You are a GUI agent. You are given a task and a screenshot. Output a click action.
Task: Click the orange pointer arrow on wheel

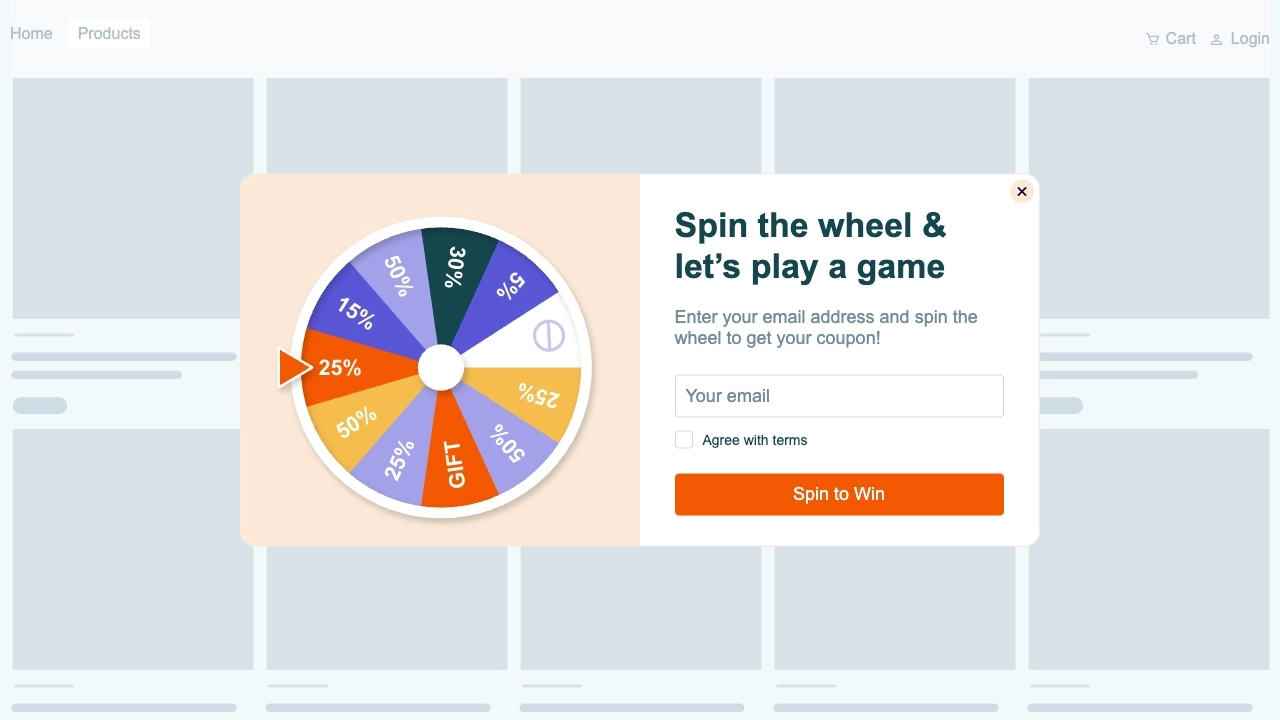click(x=294, y=367)
